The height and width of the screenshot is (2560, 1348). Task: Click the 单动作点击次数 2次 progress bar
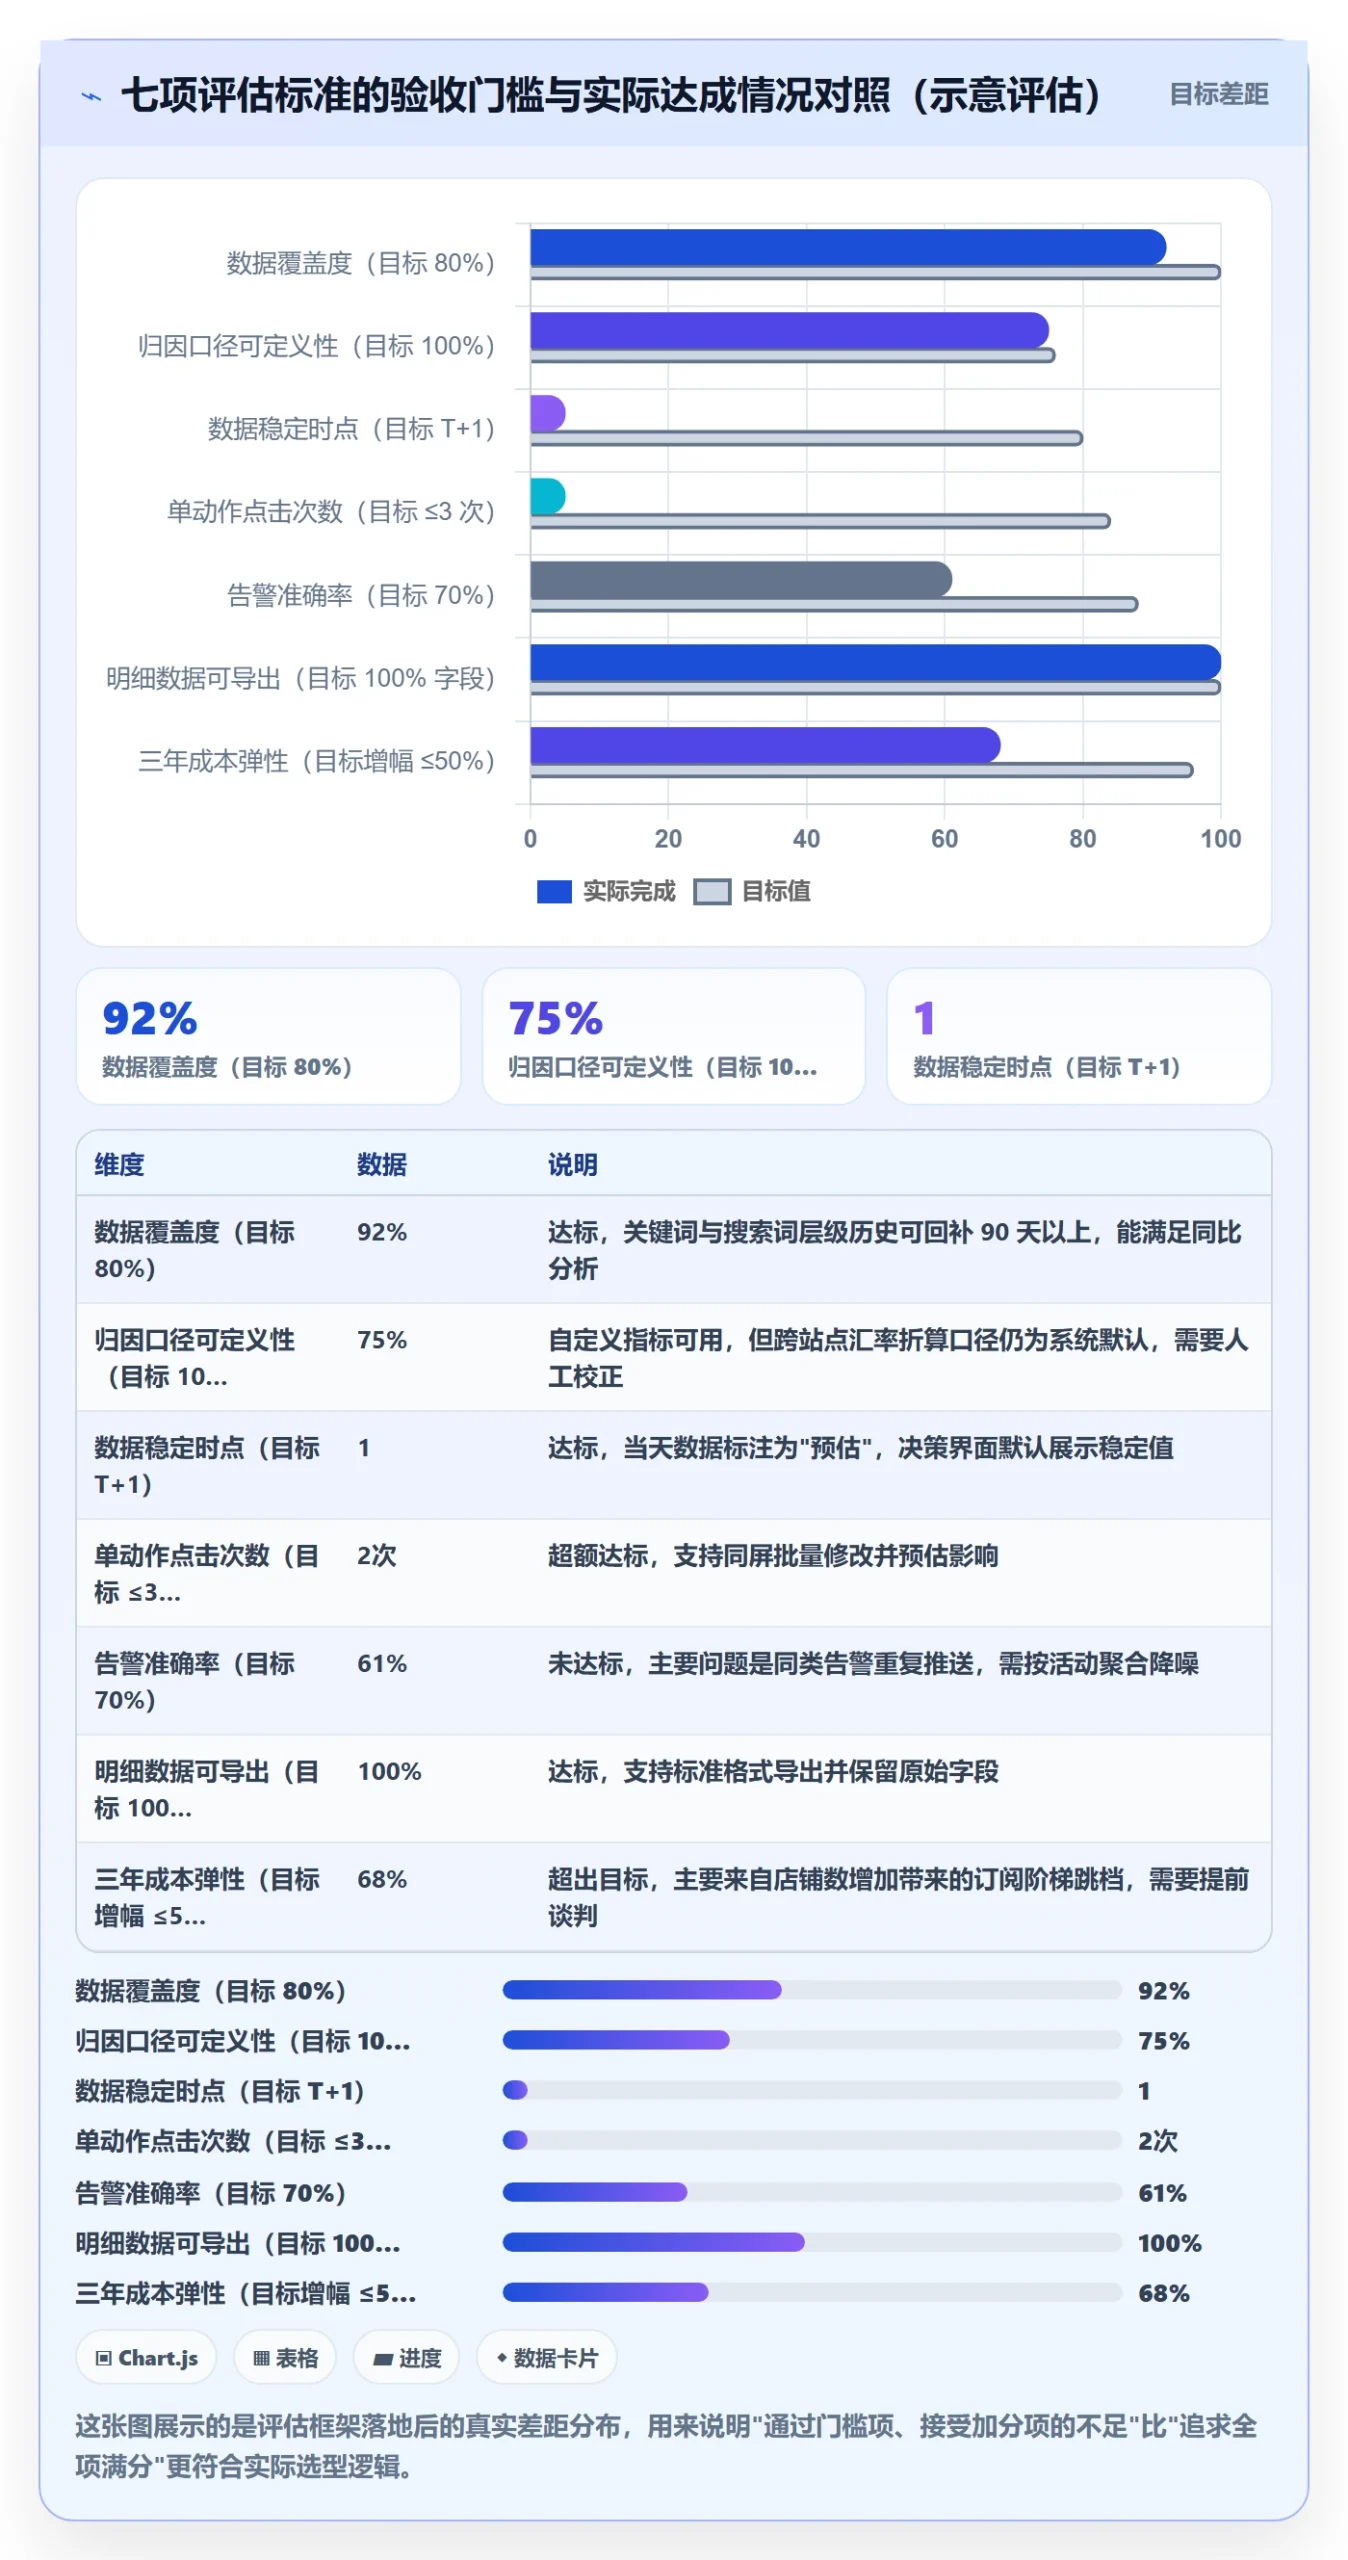(811, 2140)
